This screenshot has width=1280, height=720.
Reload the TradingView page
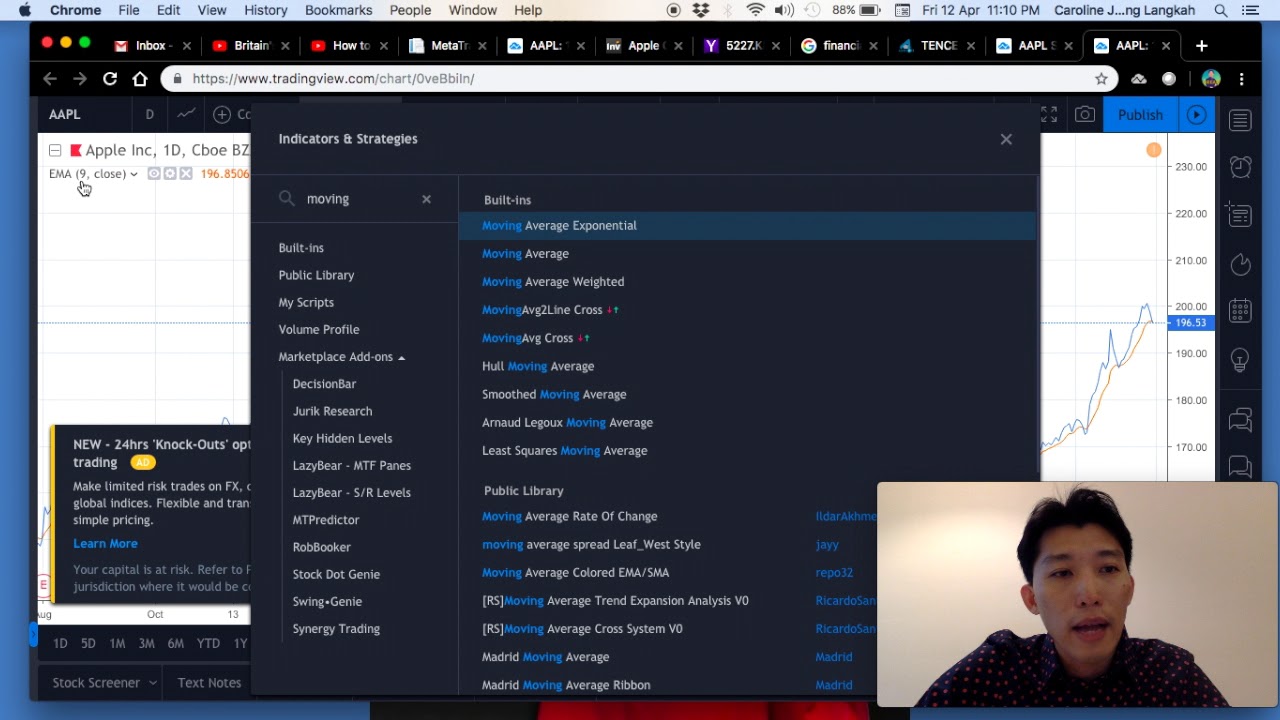110,78
